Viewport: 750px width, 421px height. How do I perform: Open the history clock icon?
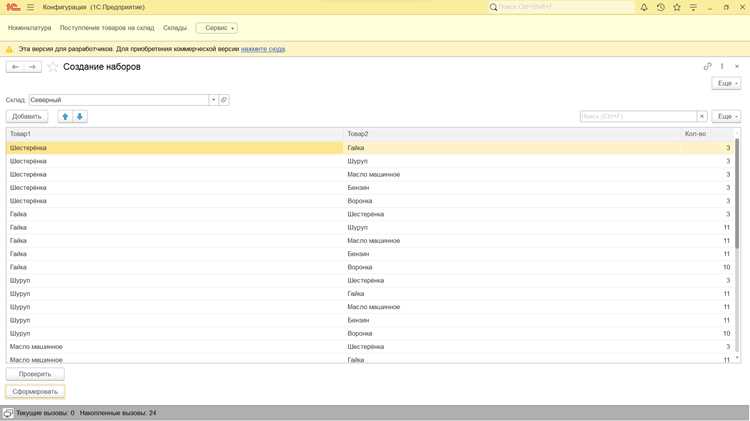(661, 7)
